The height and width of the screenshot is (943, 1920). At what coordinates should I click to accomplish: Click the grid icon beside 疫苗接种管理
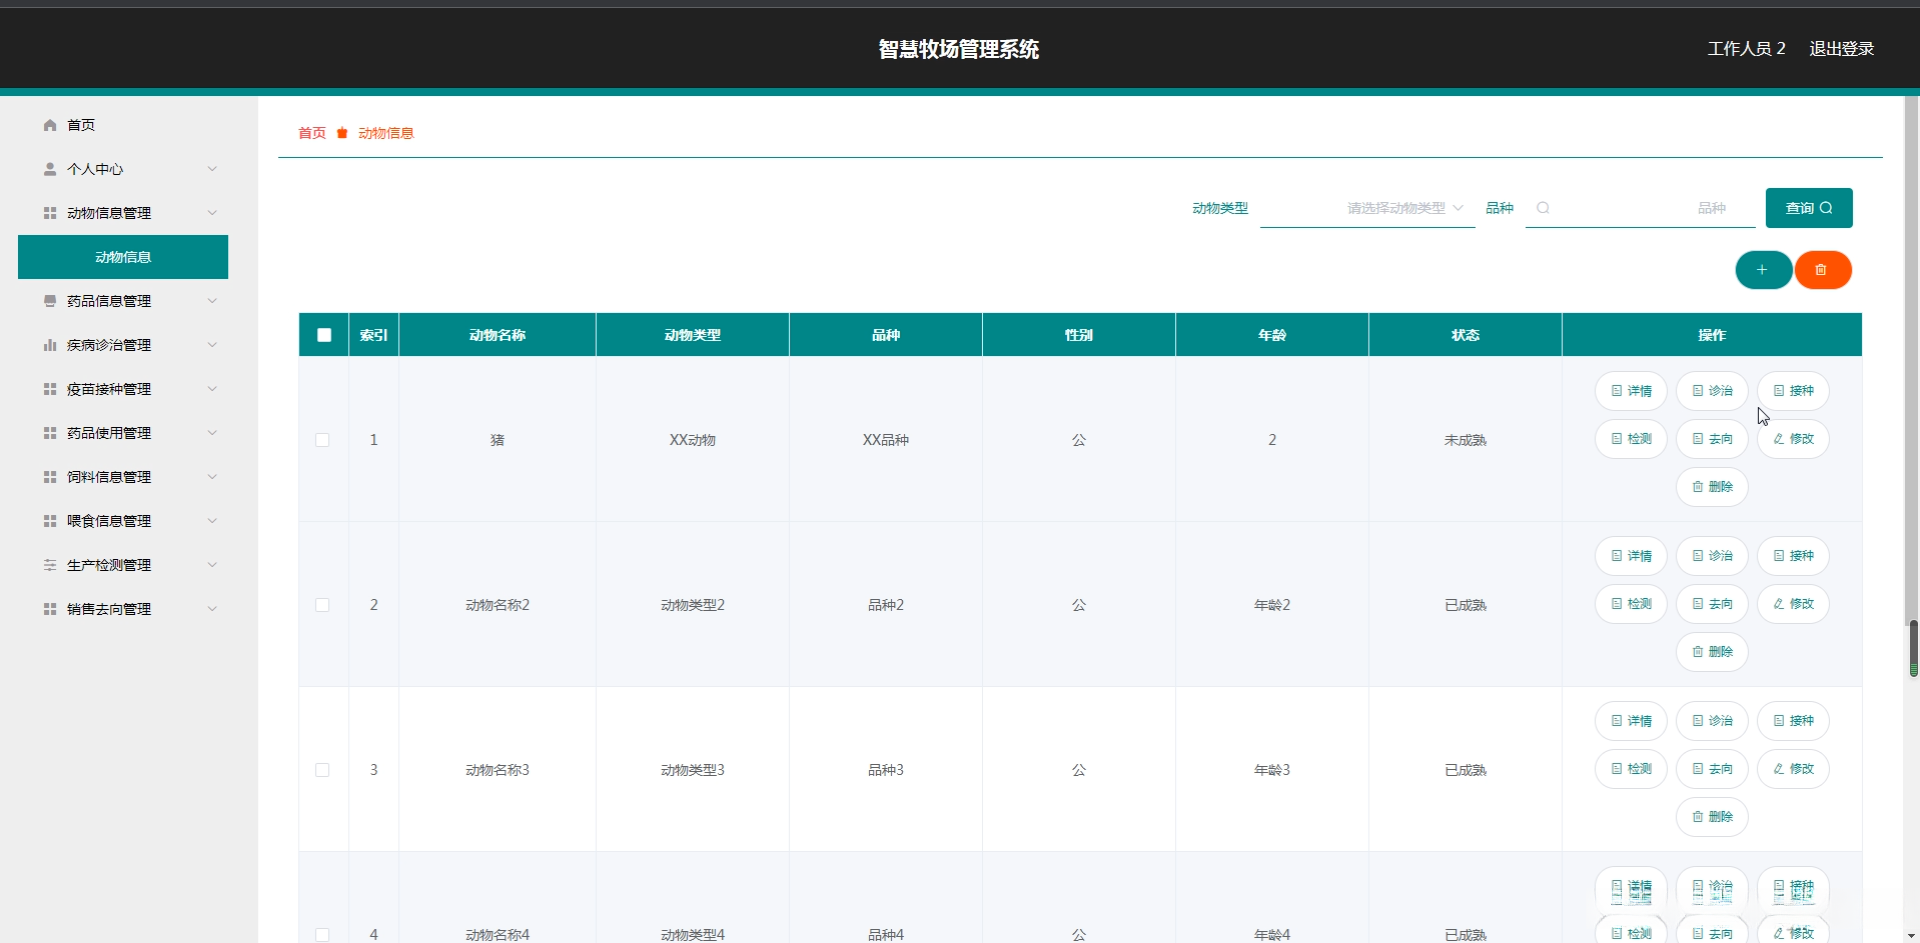click(50, 389)
